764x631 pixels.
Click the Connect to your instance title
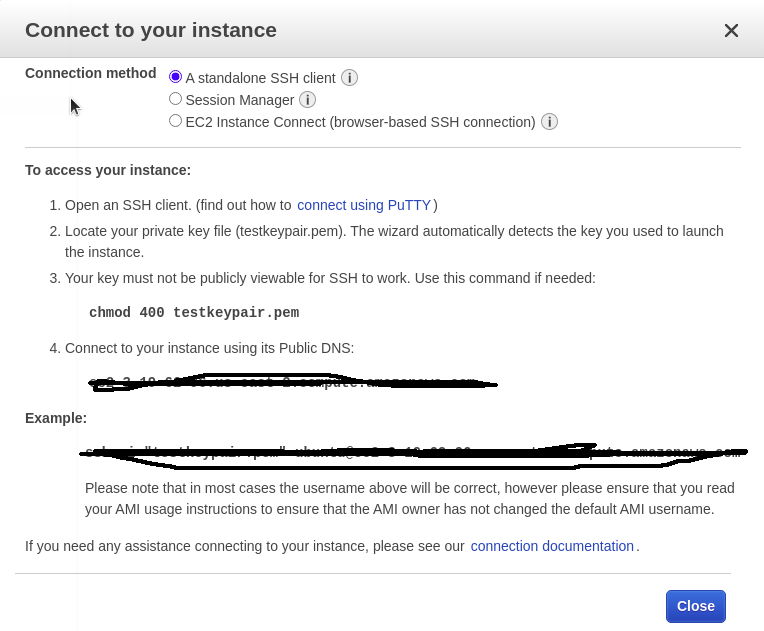151,30
